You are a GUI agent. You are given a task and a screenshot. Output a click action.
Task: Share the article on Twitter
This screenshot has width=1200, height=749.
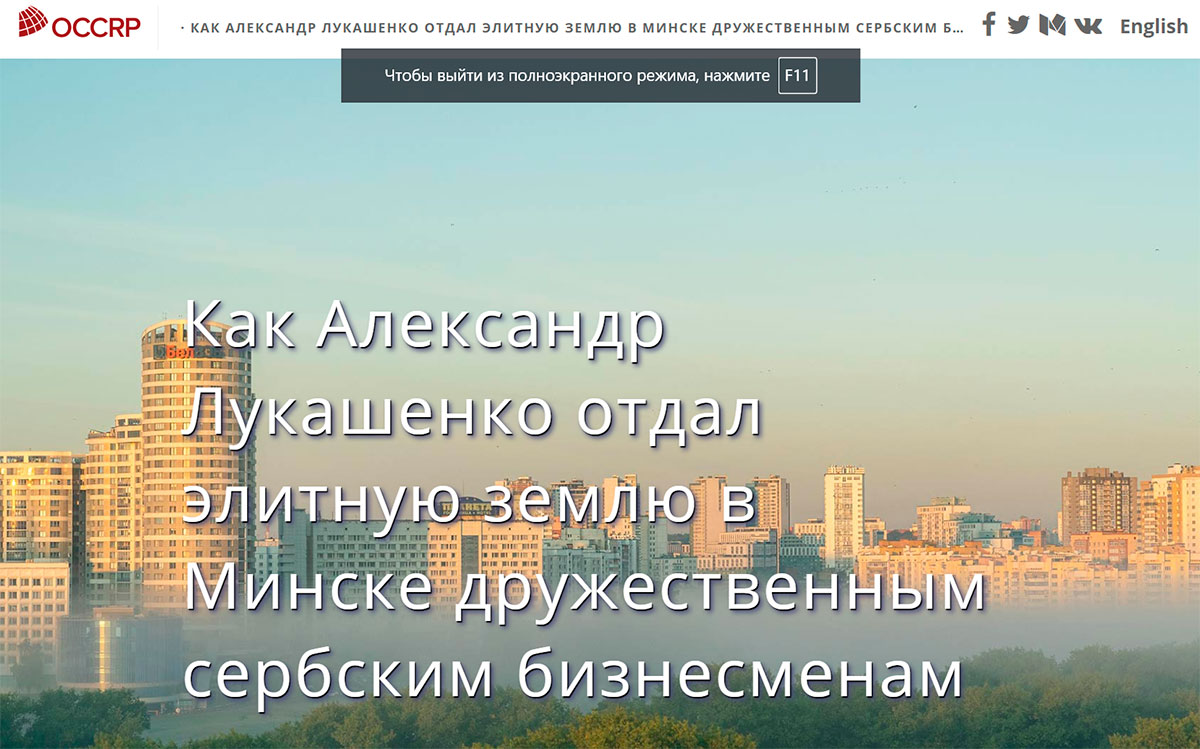[x=1018, y=25]
